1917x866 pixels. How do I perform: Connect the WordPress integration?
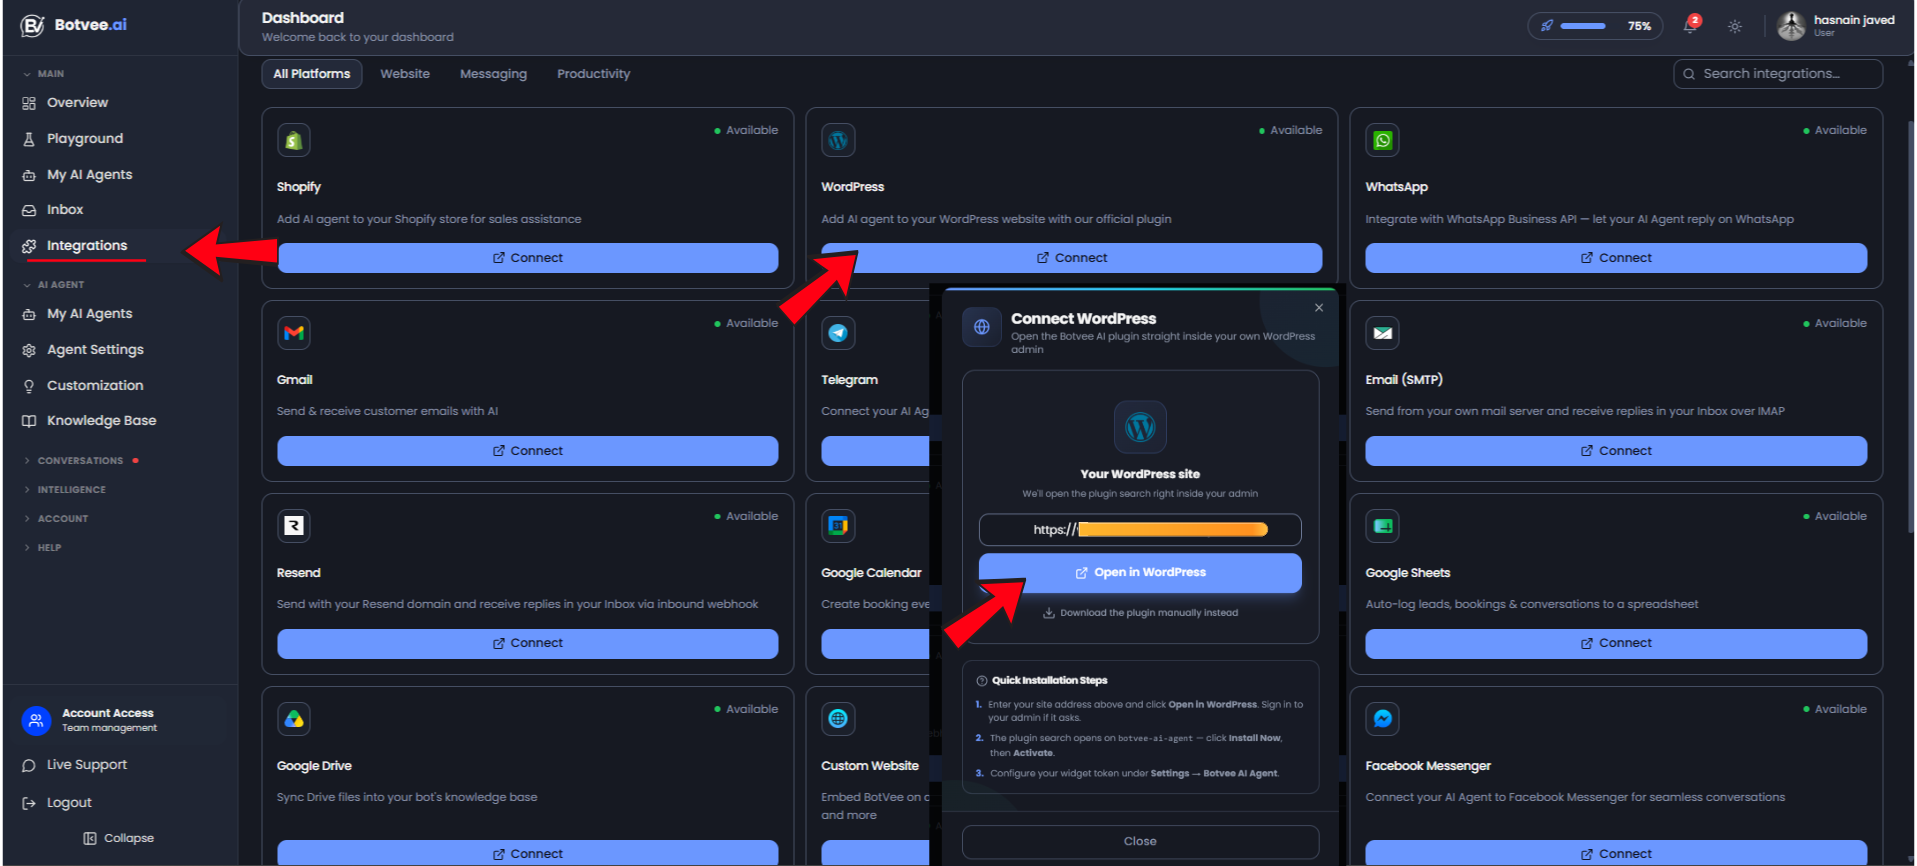pos(1072,258)
